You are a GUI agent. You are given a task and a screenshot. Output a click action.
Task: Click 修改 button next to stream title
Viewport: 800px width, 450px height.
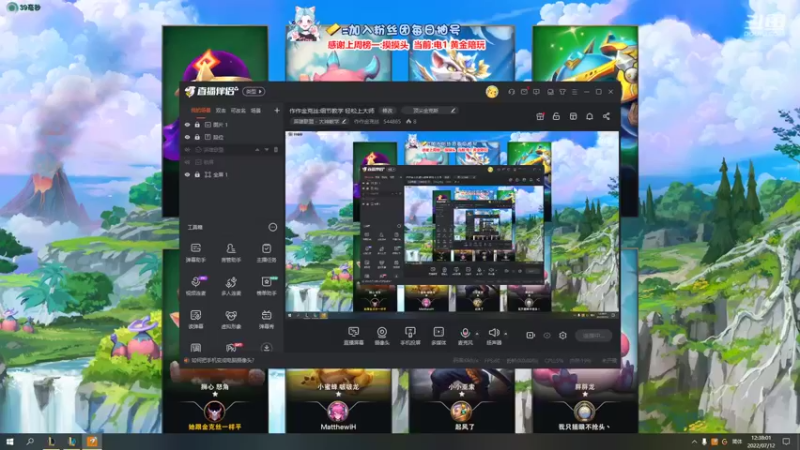388,111
